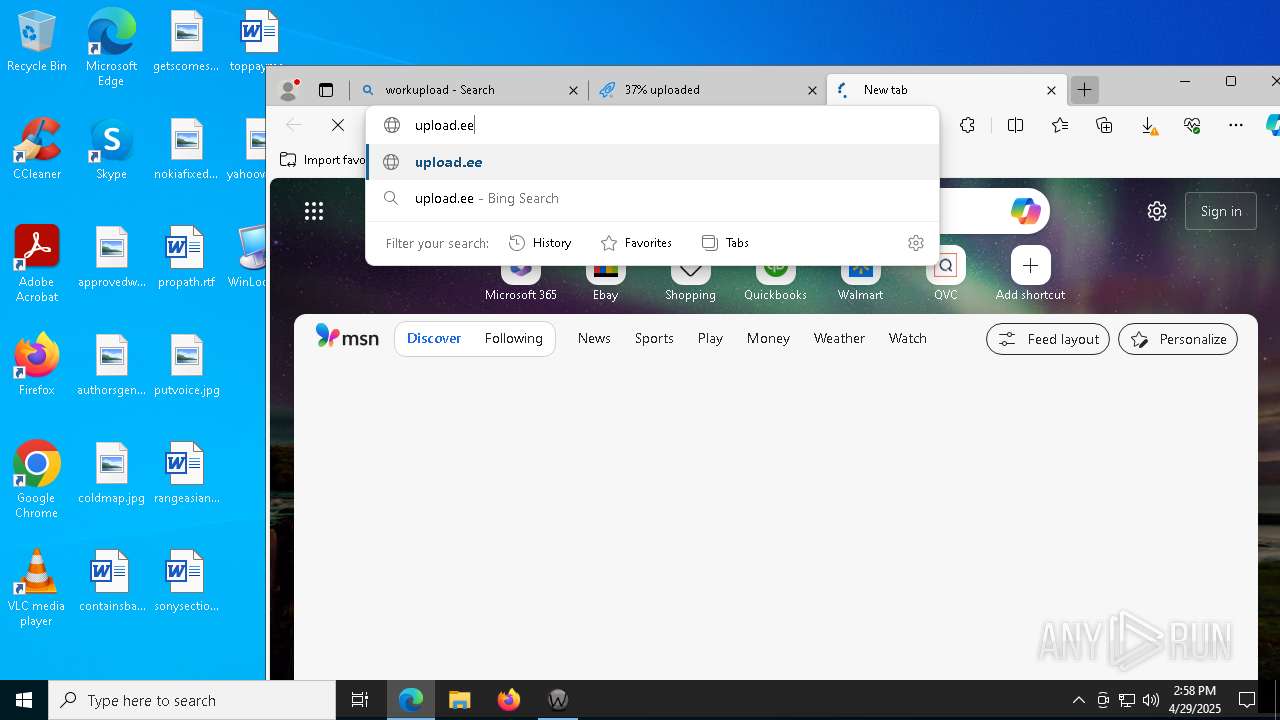Choose upload.ee Bing Search suggestion

653,198
